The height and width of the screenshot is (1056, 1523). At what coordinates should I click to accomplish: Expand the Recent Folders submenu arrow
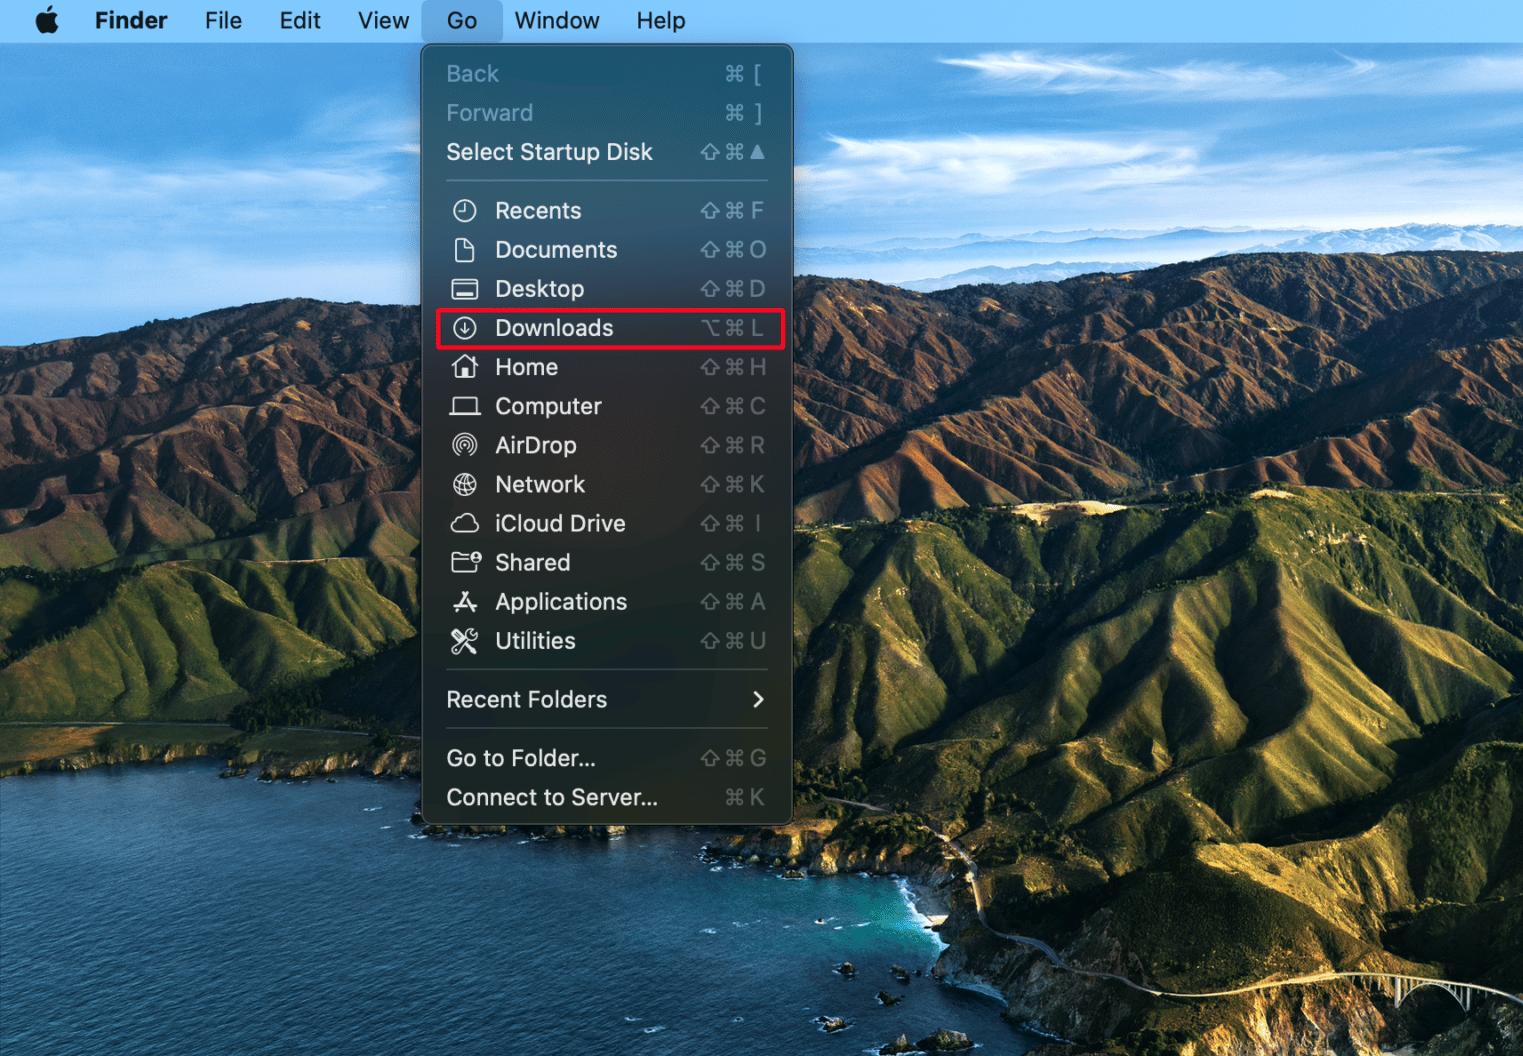tap(758, 700)
